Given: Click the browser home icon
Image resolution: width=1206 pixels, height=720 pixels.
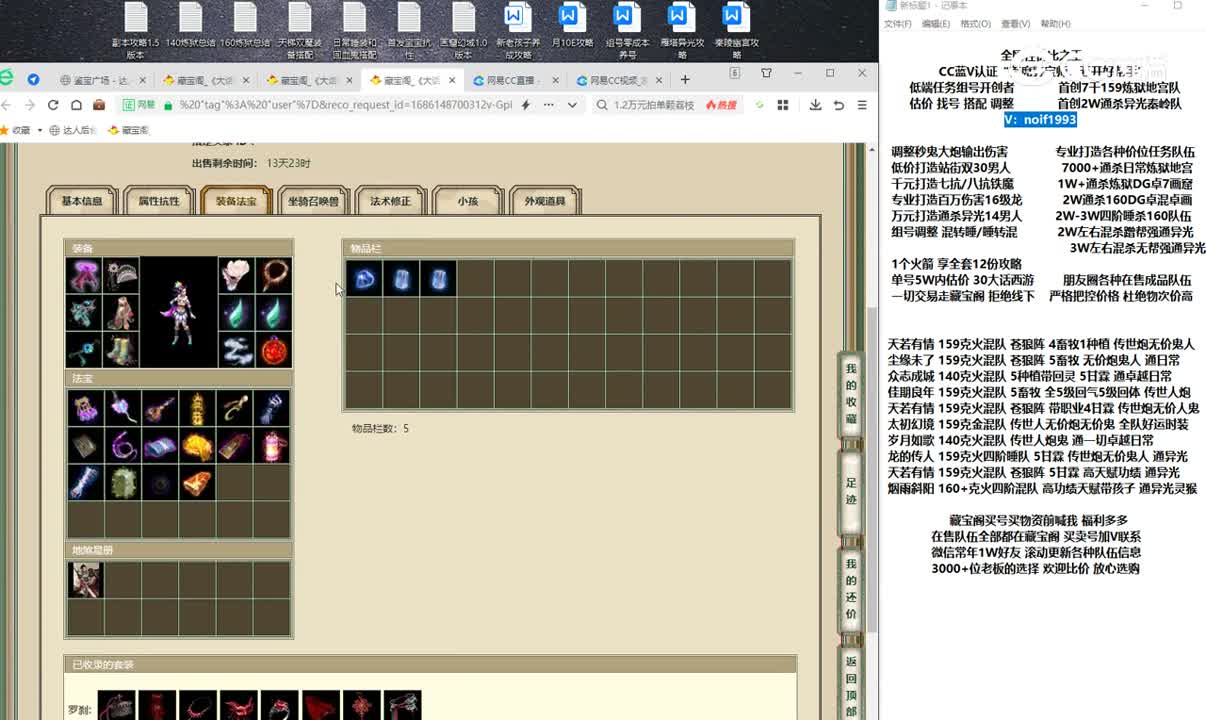Looking at the screenshot, I should 76,105.
